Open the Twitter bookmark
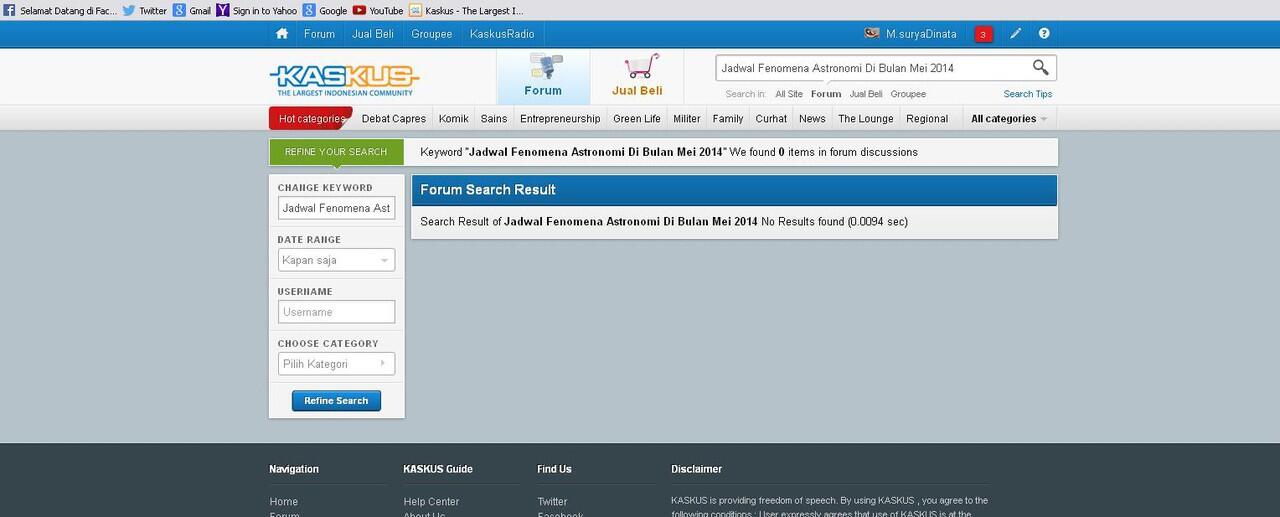Viewport: 1280px width, 517px height. click(145, 10)
